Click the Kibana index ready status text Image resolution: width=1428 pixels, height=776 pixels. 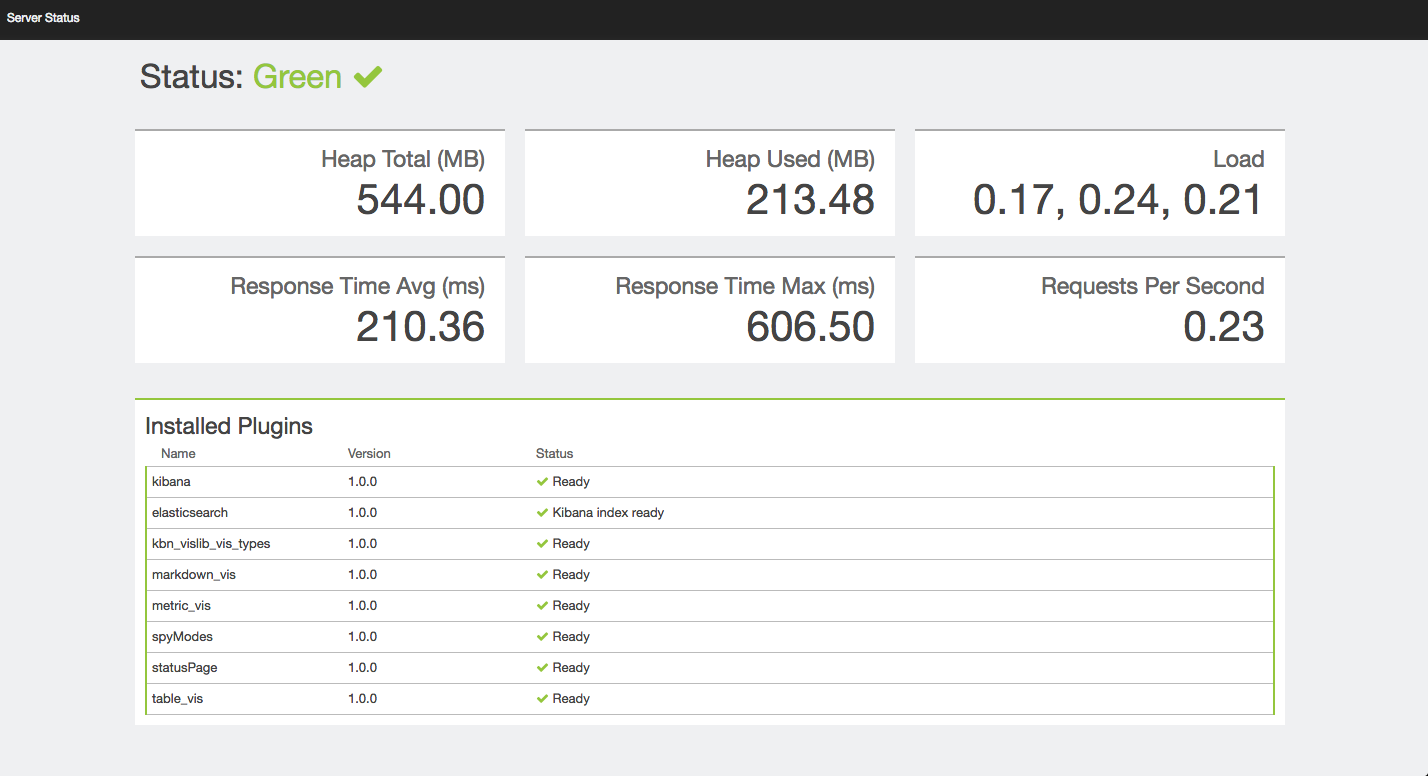click(608, 513)
